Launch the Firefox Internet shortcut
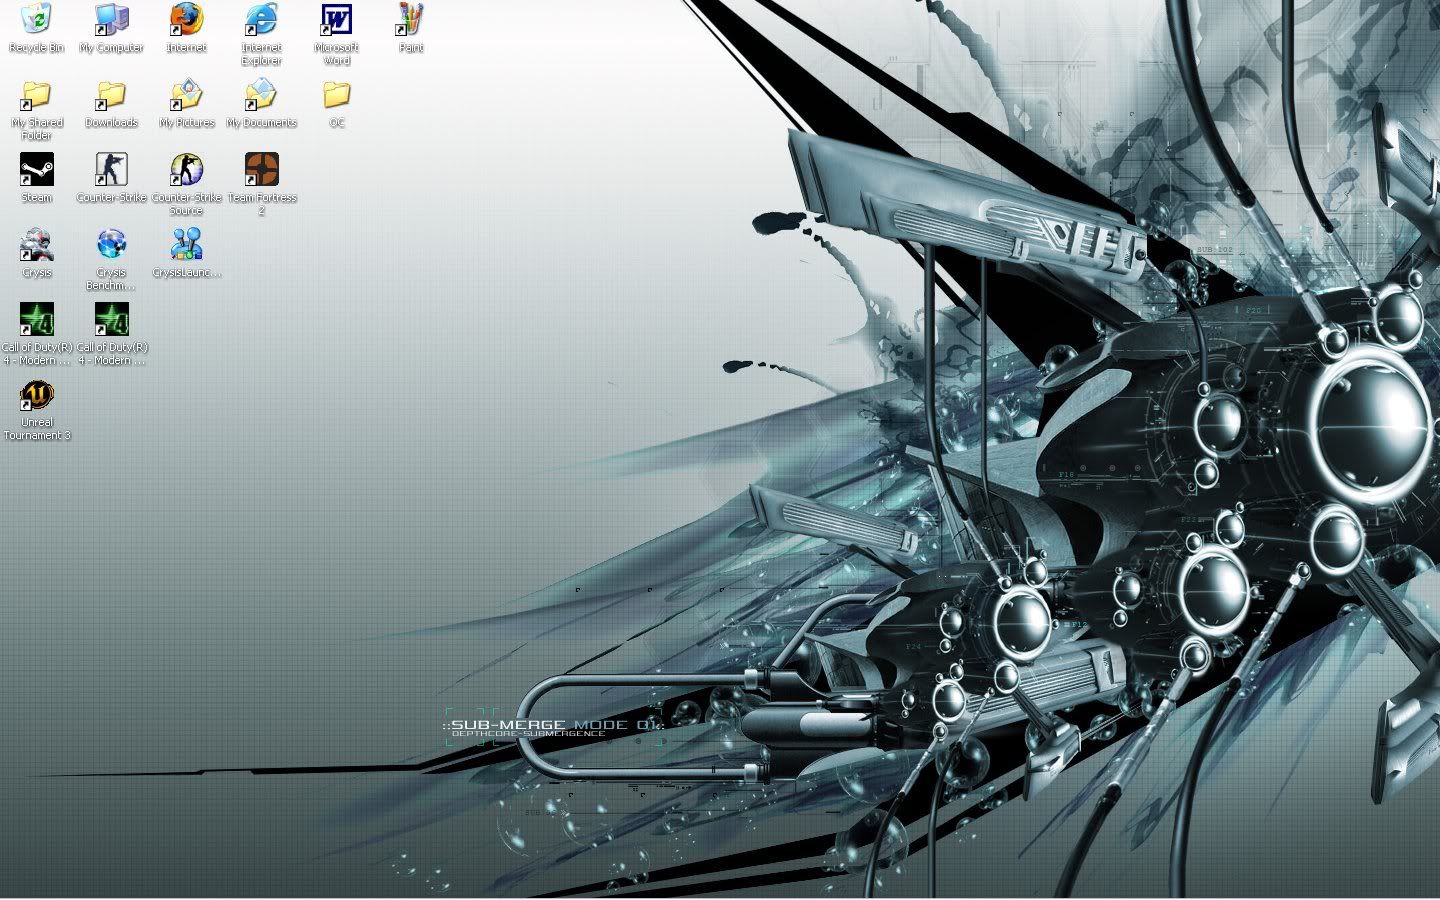 click(x=186, y=20)
